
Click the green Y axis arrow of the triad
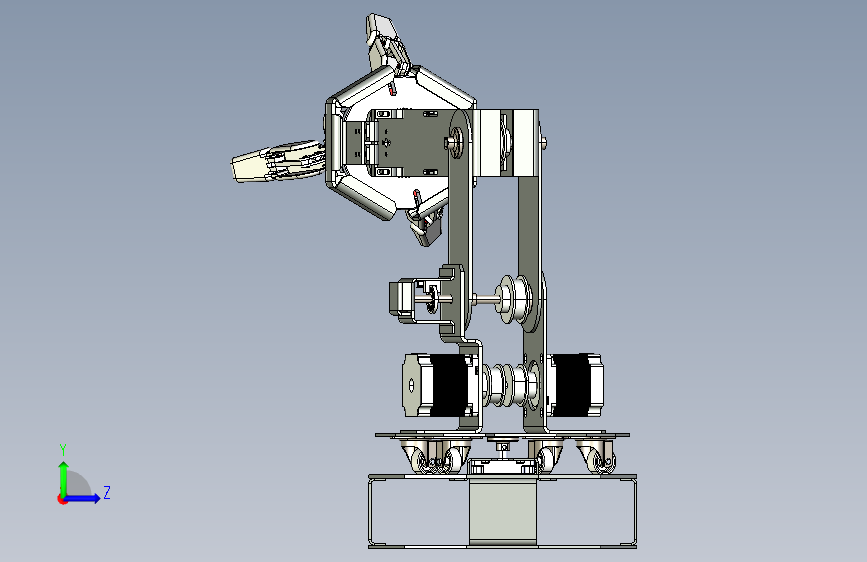pyautogui.click(x=64, y=479)
